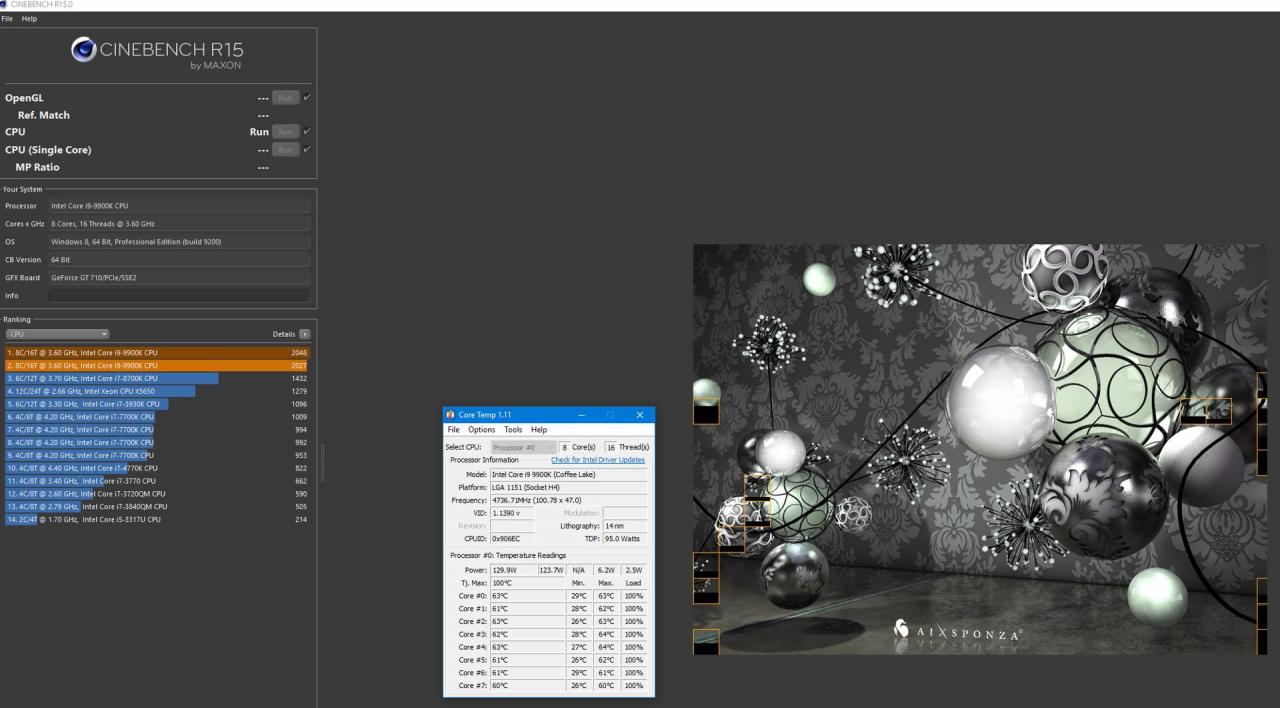Click the Details arrow icon in Ranking
This screenshot has height=708, width=1280.
coord(305,334)
